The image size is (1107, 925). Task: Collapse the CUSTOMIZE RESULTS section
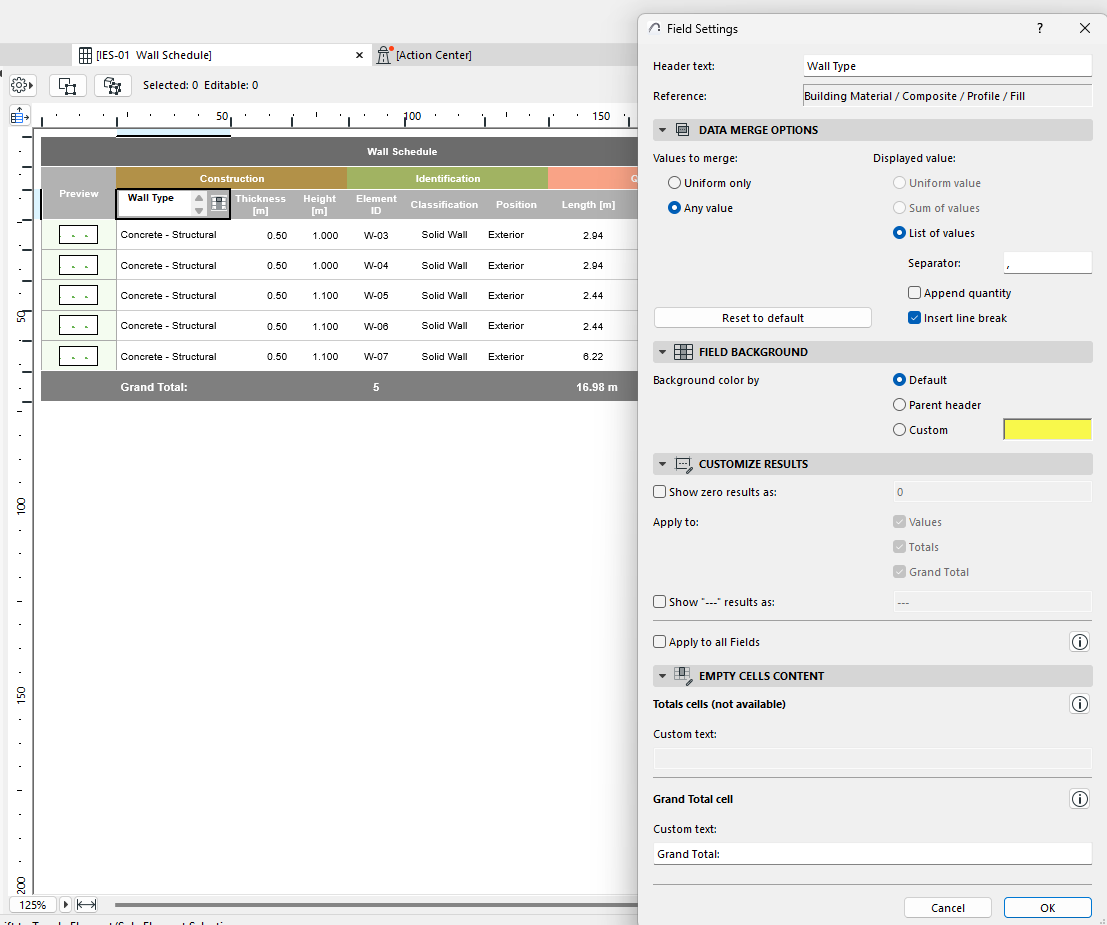pos(661,463)
